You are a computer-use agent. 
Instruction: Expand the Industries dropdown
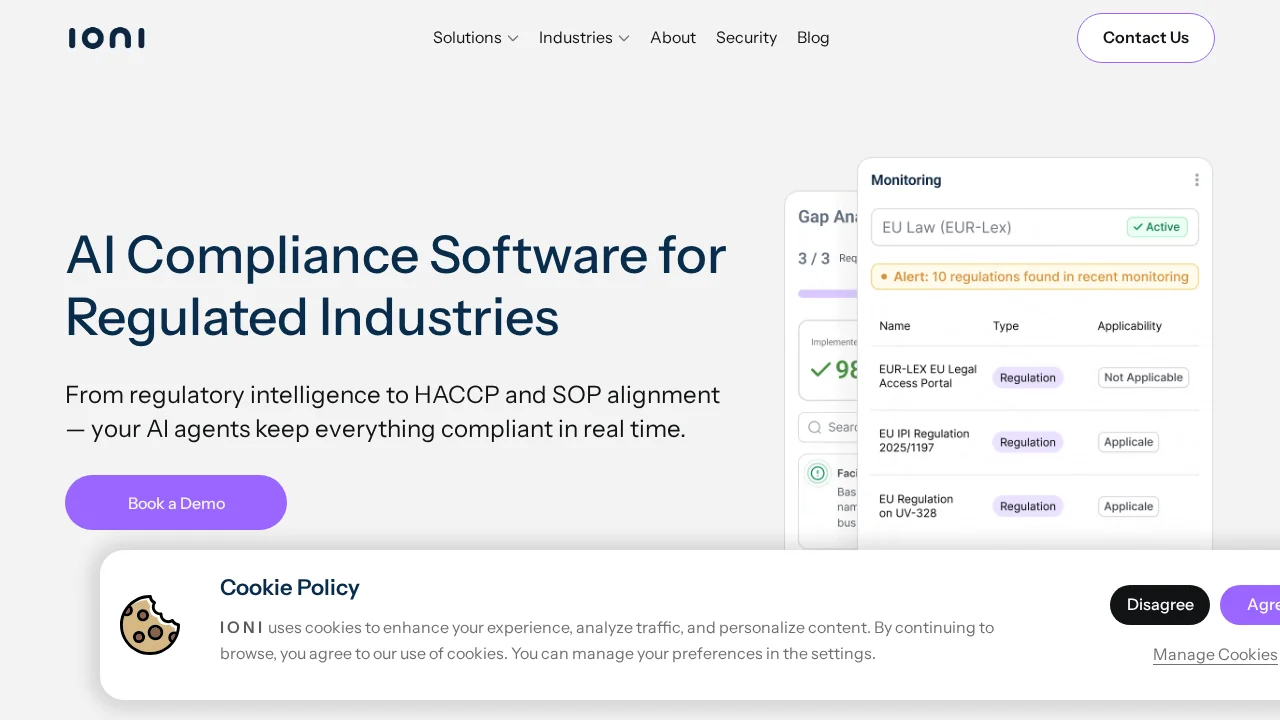[x=584, y=37]
